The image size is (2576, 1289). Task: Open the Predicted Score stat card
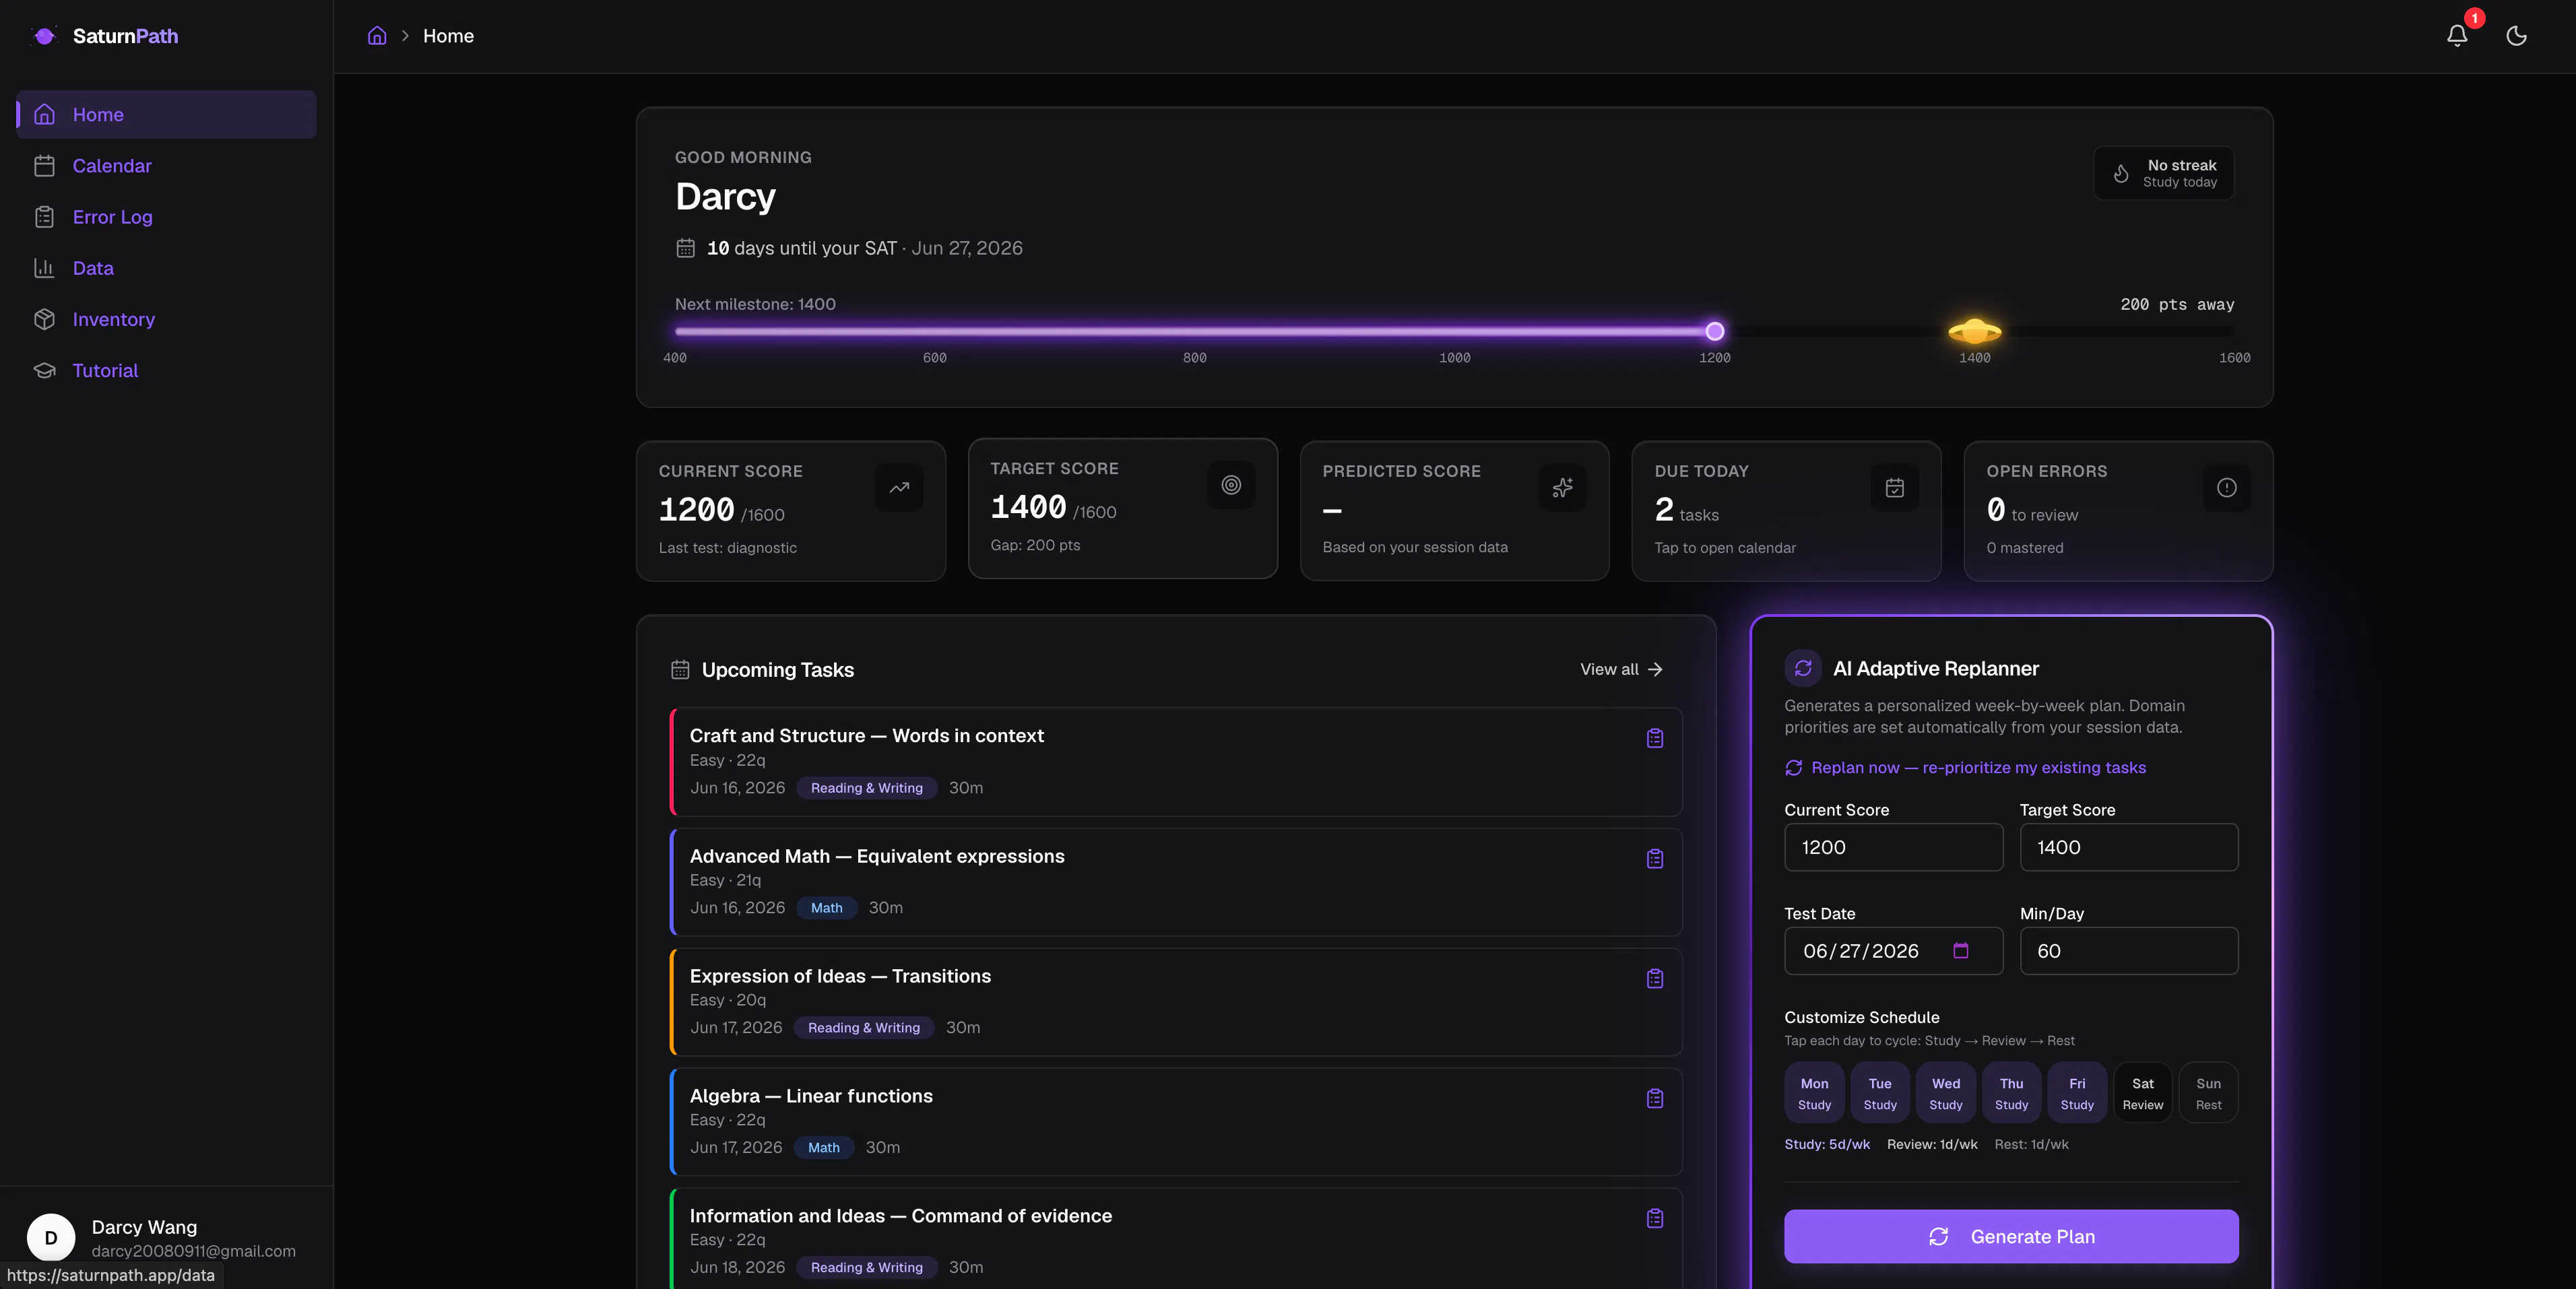point(1455,511)
